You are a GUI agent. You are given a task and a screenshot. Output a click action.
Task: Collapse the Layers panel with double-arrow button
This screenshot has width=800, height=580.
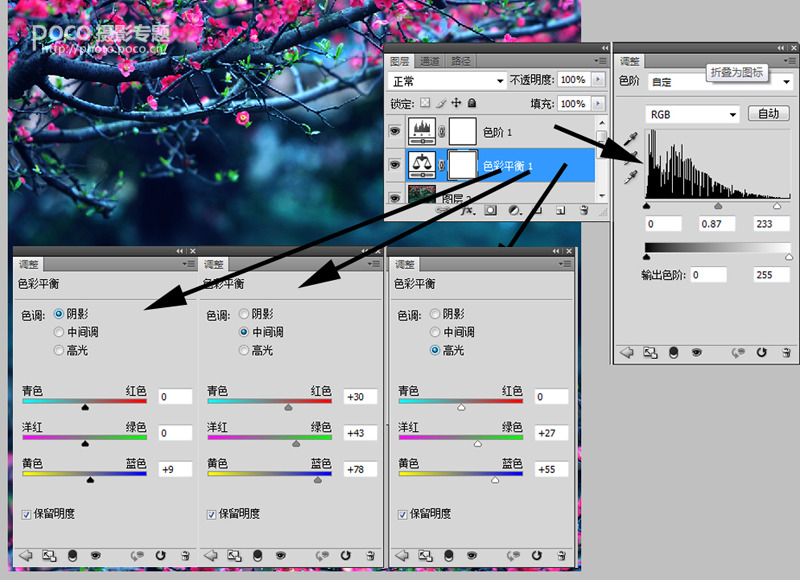[604, 48]
